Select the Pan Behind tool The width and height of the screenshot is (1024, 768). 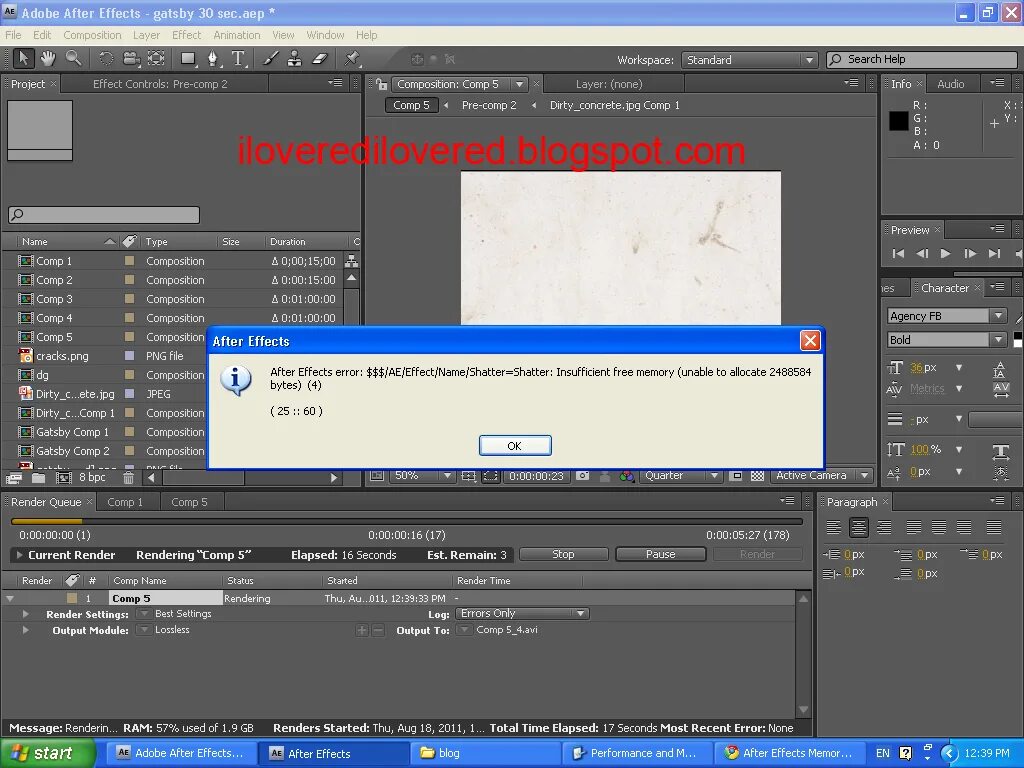(x=156, y=59)
